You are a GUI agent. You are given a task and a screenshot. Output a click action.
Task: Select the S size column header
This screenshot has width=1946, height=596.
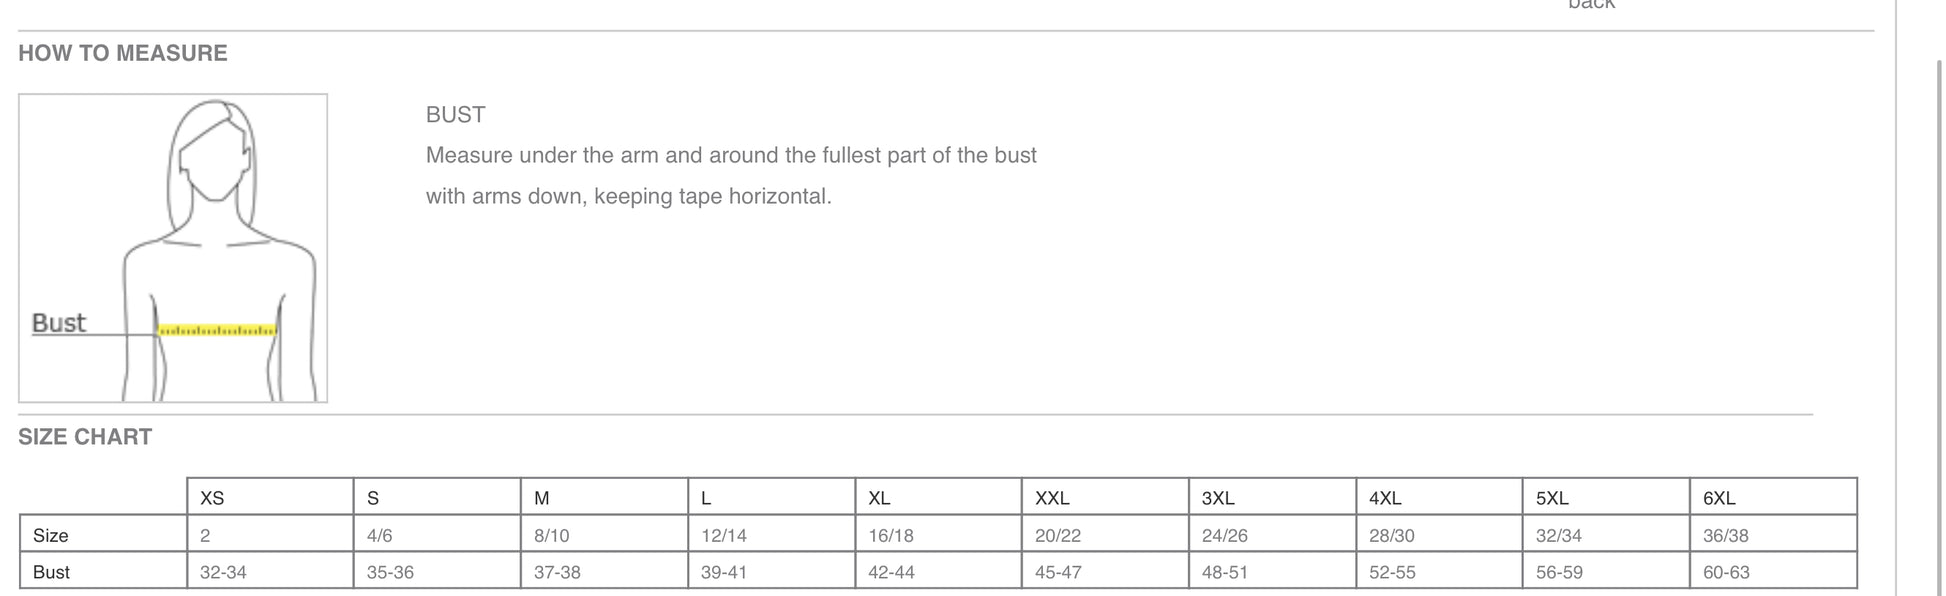(373, 498)
